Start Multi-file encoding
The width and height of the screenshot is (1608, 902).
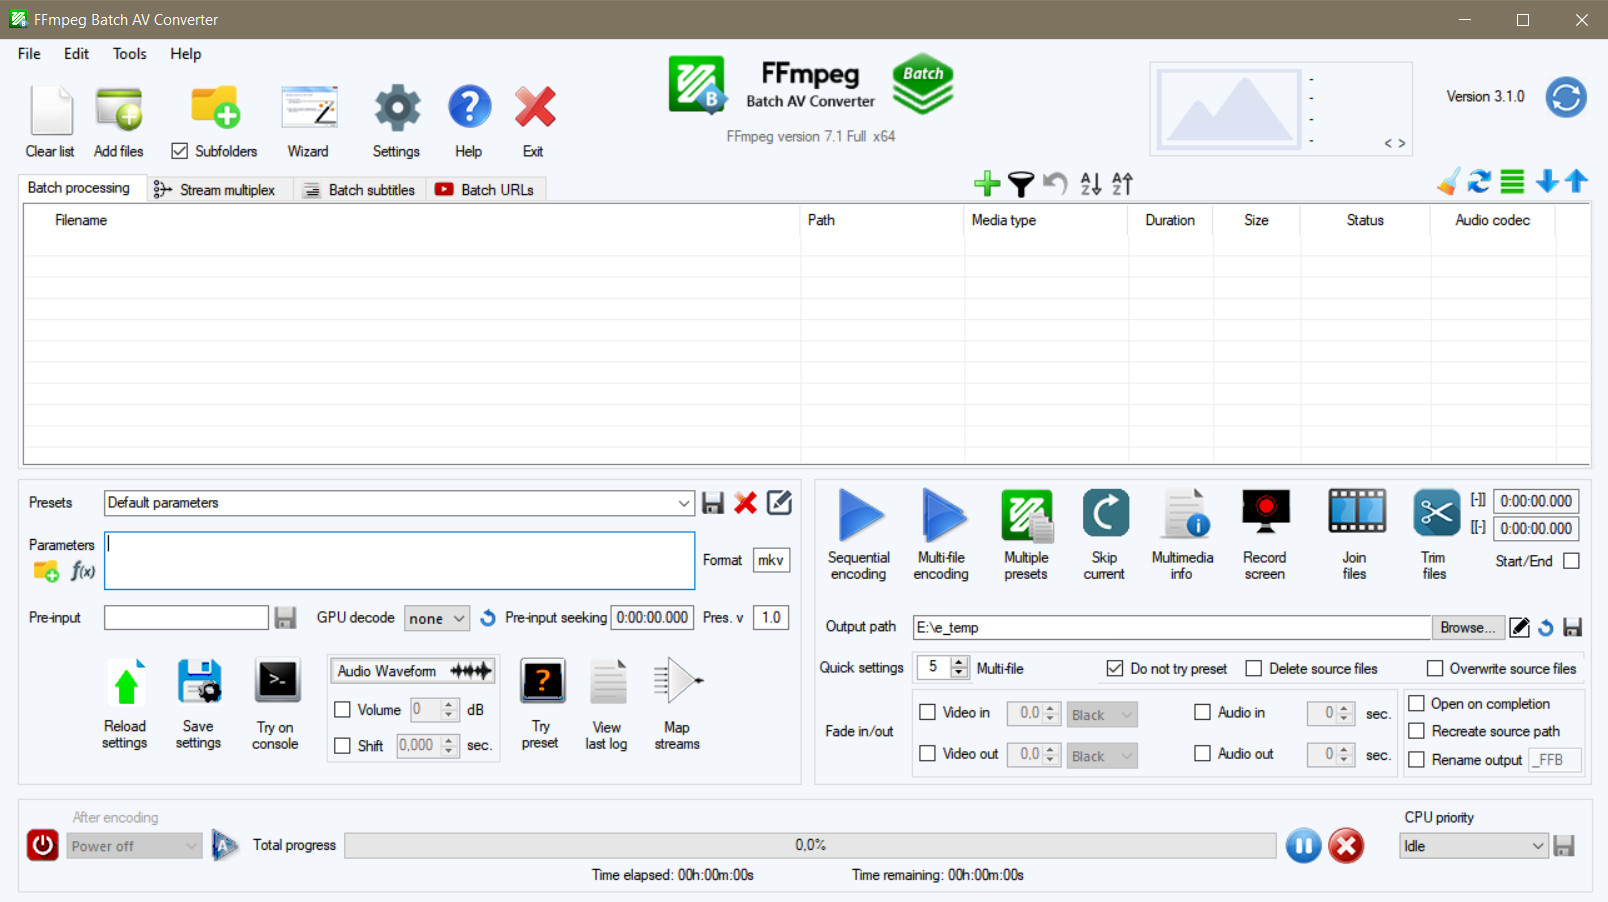943,516
